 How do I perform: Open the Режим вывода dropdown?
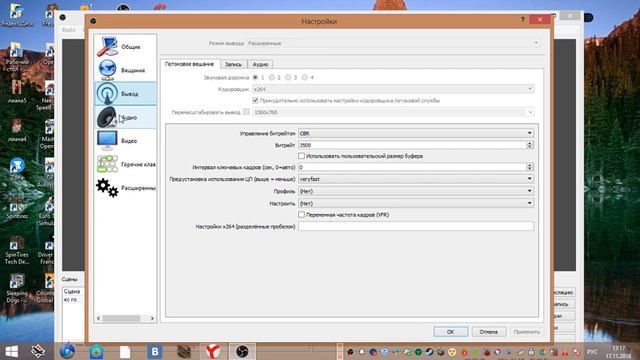(394, 43)
